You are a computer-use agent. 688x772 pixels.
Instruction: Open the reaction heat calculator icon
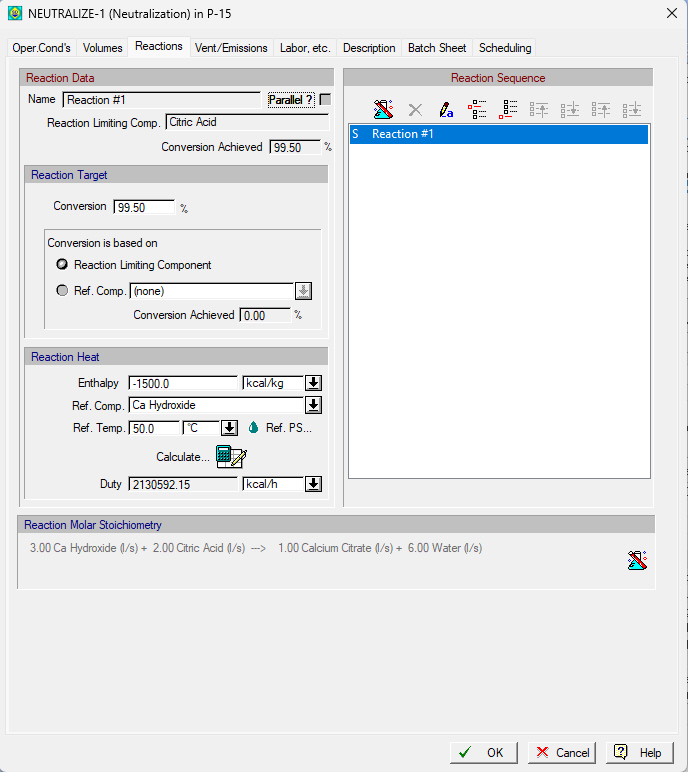coord(230,457)
